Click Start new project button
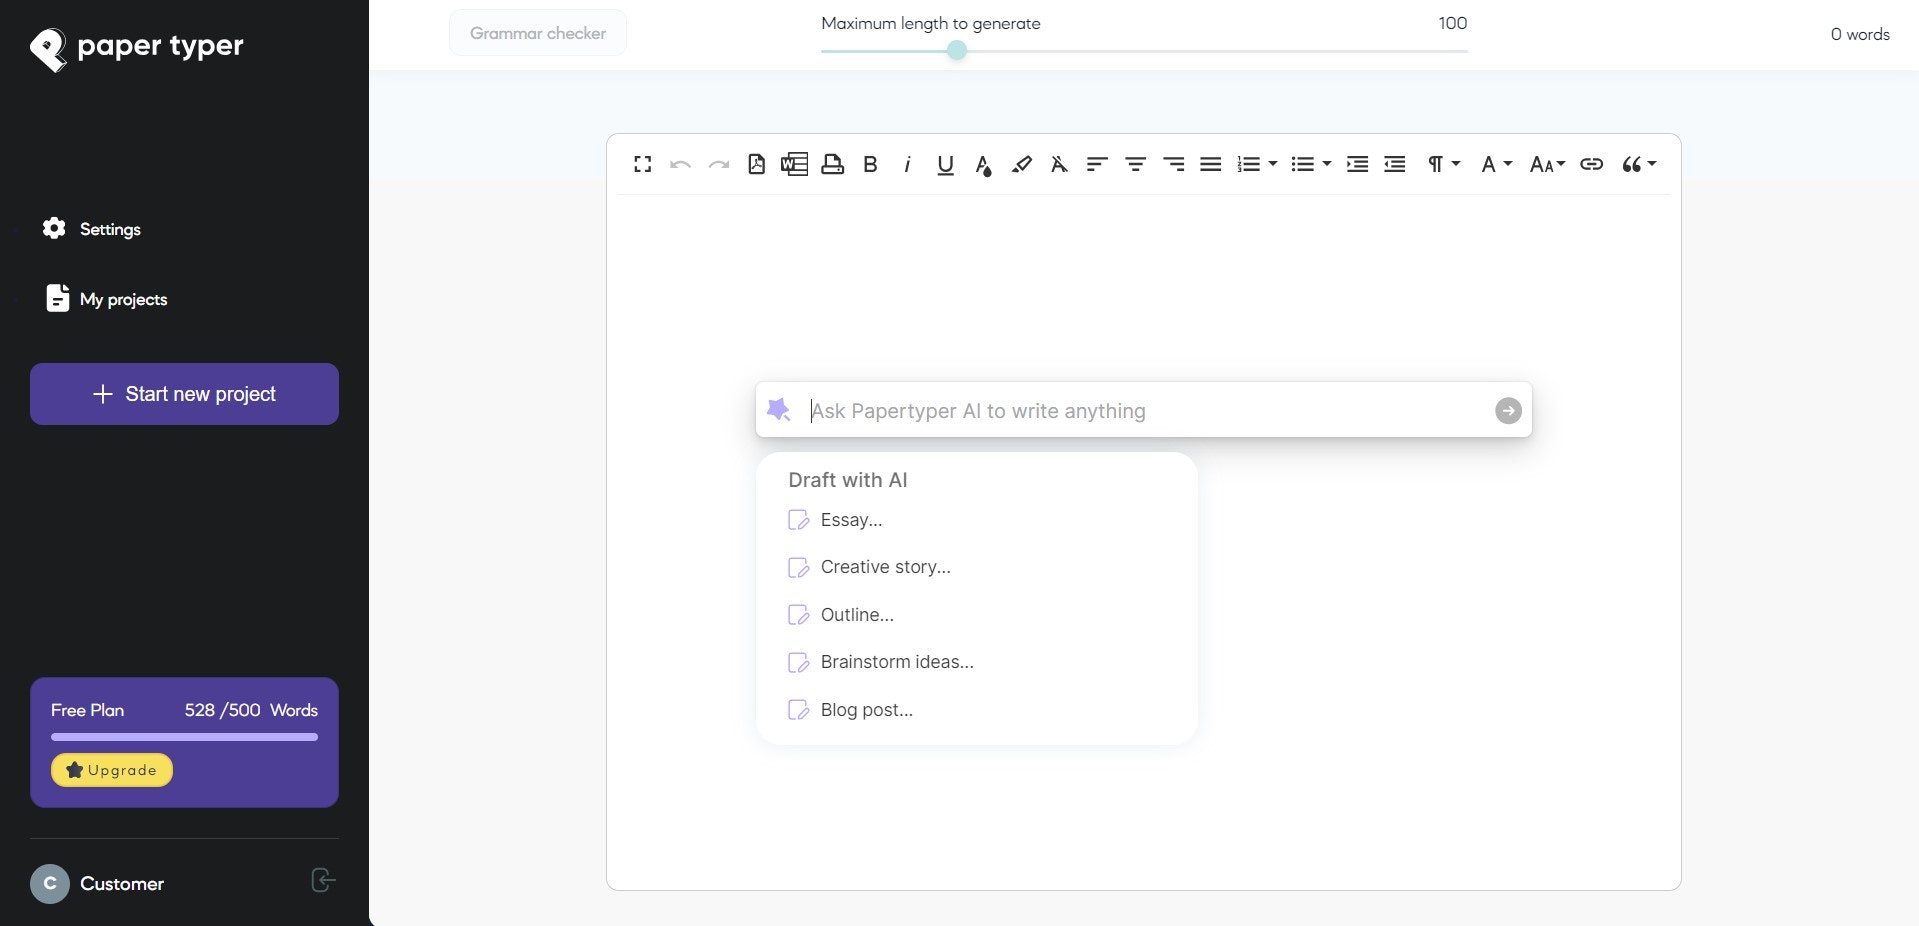The image size is (1919, 926). (184, 394)
